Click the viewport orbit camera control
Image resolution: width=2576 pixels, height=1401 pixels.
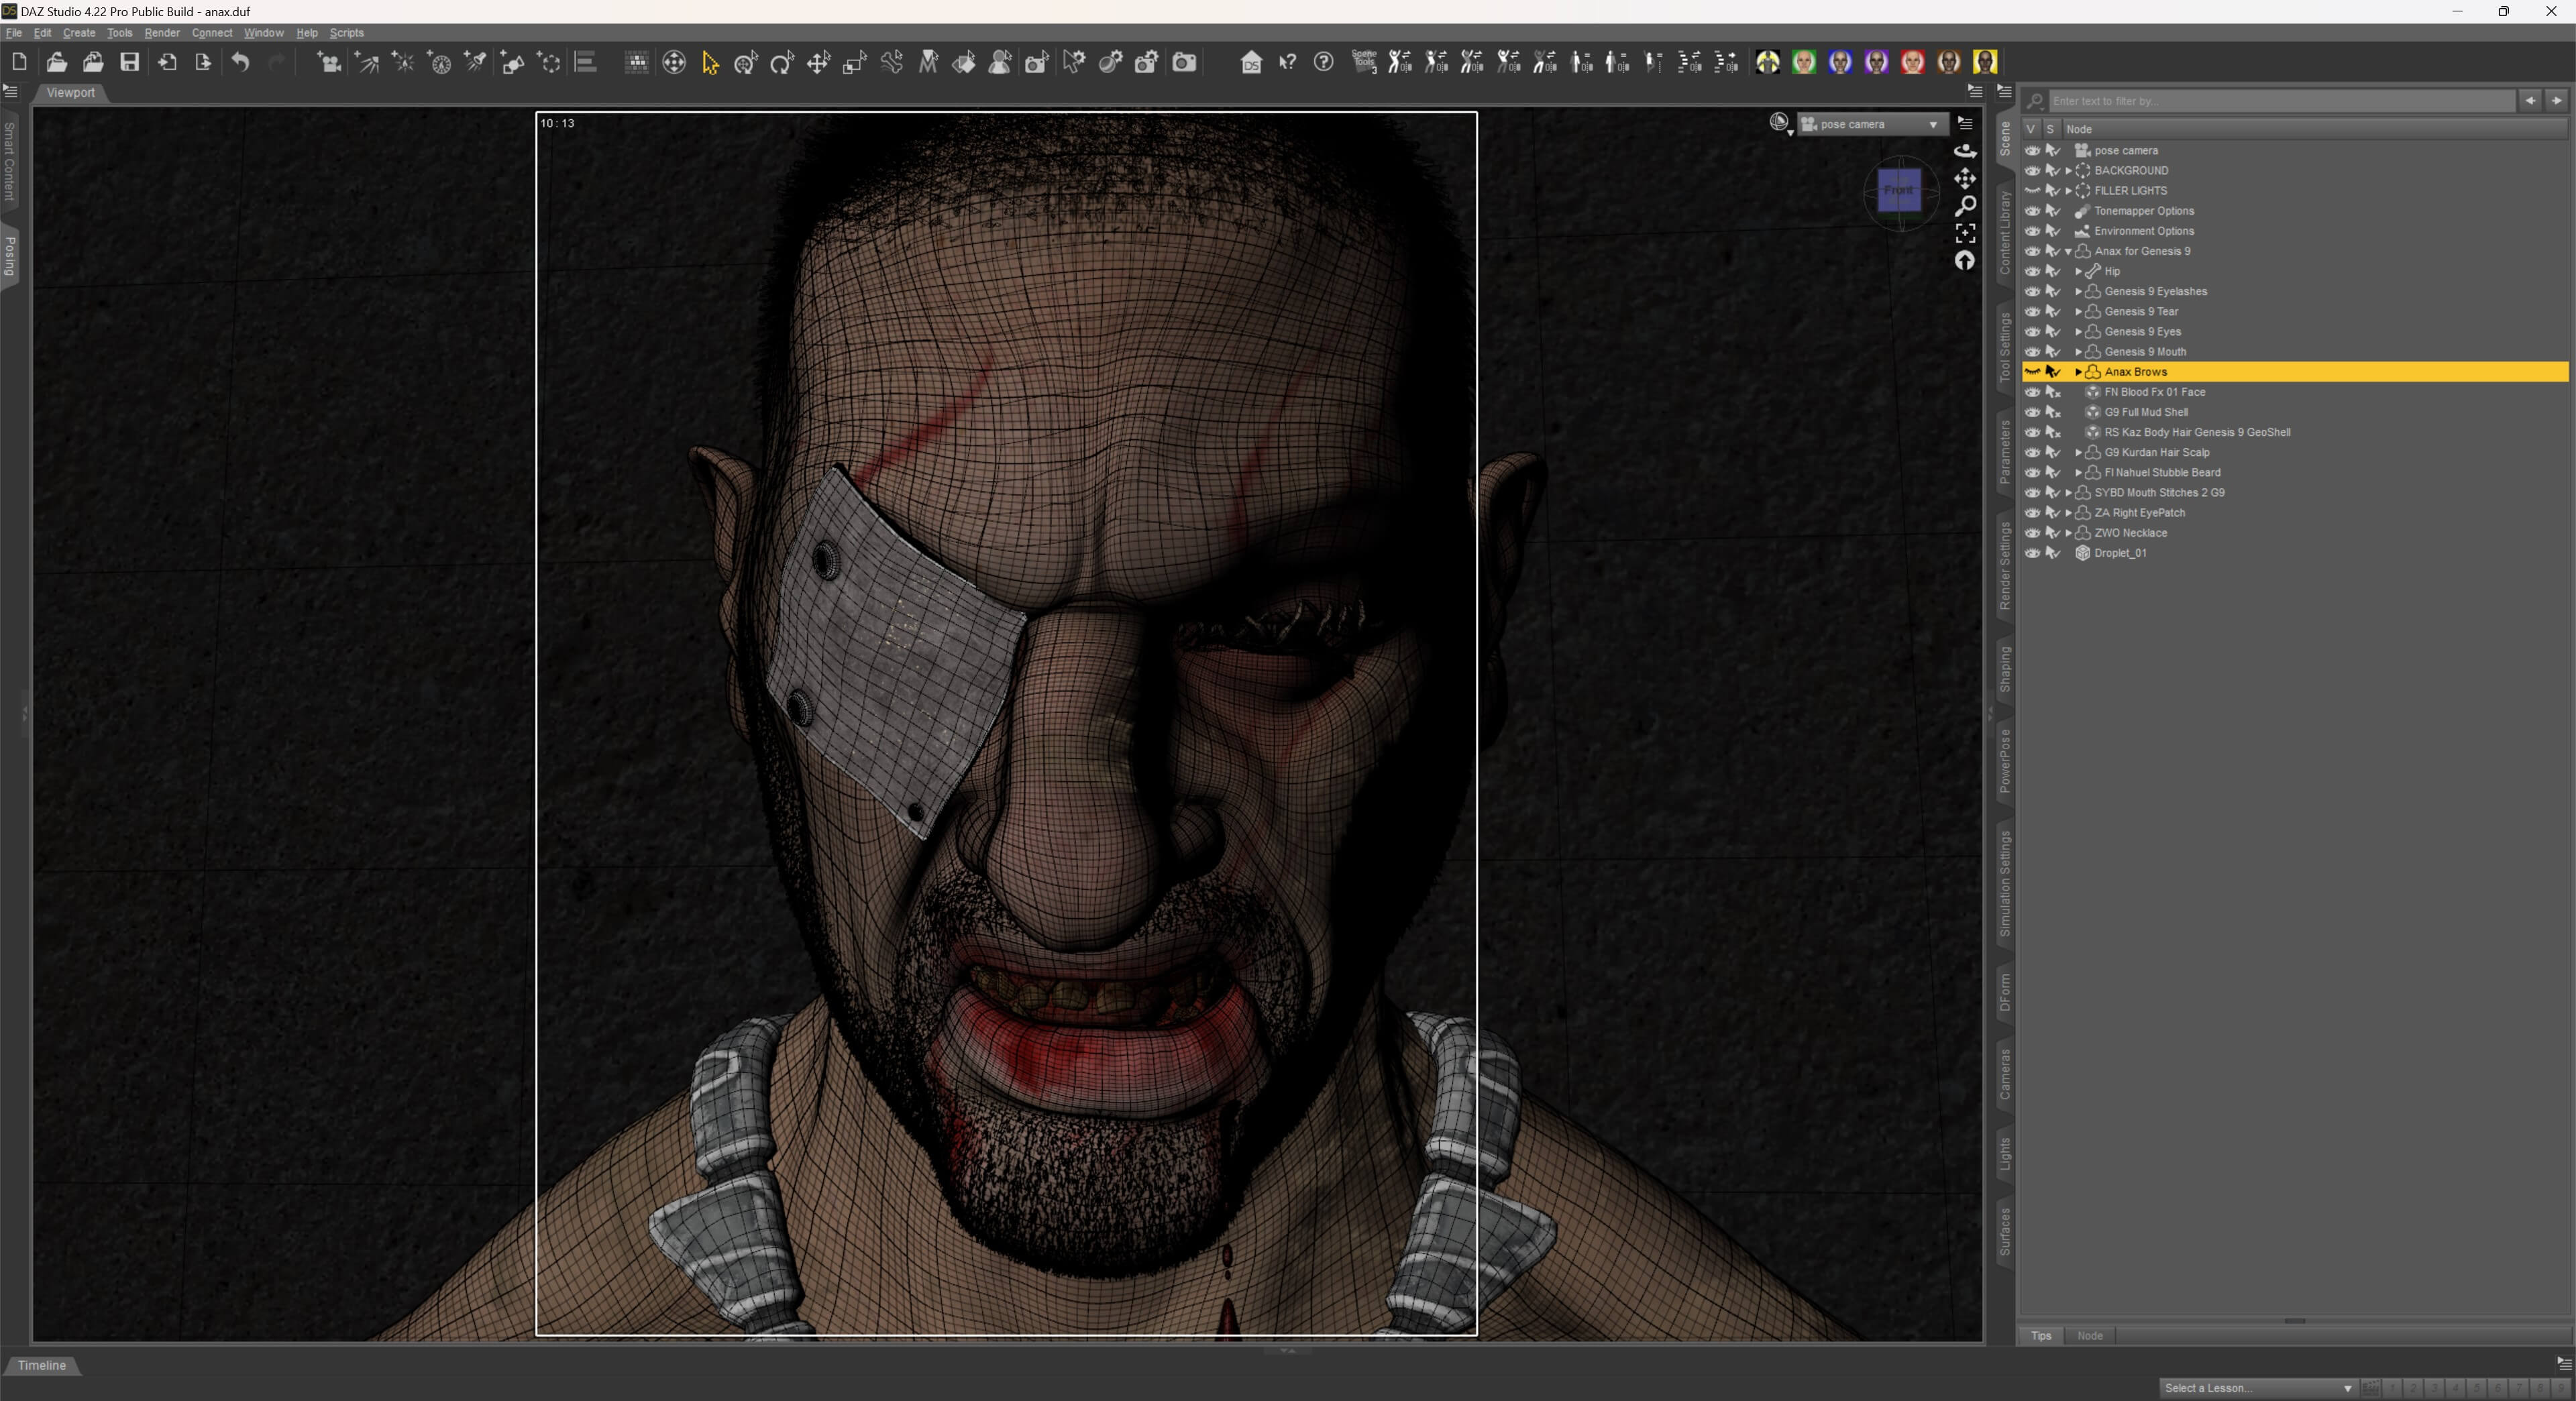(x=1965, y=151)
